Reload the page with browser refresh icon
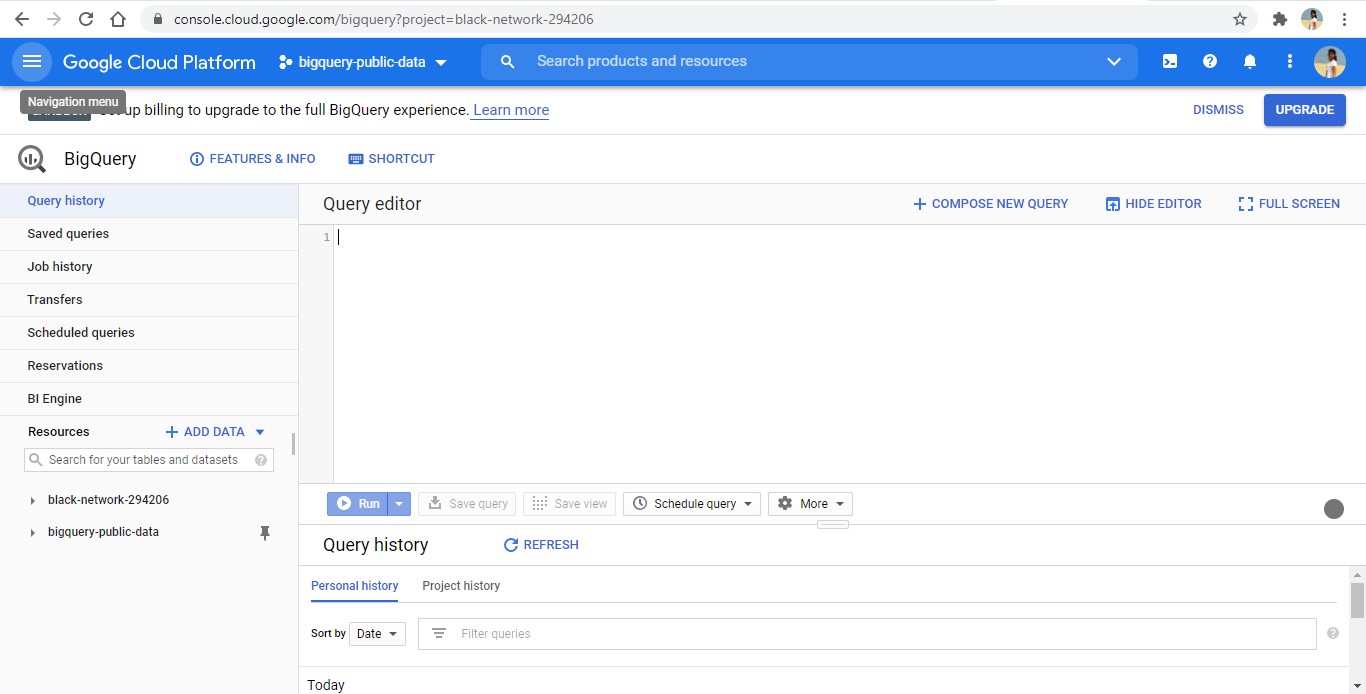The height and width of the screenshot is (694, 1366). 86,19
